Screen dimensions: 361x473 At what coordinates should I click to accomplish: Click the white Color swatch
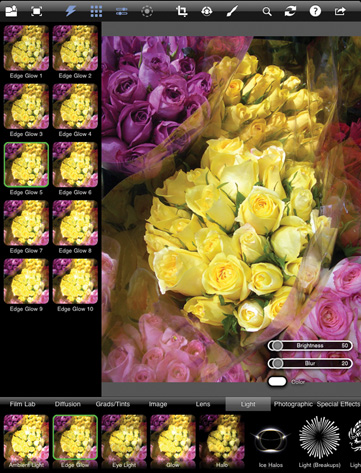(x=277, y=382)
